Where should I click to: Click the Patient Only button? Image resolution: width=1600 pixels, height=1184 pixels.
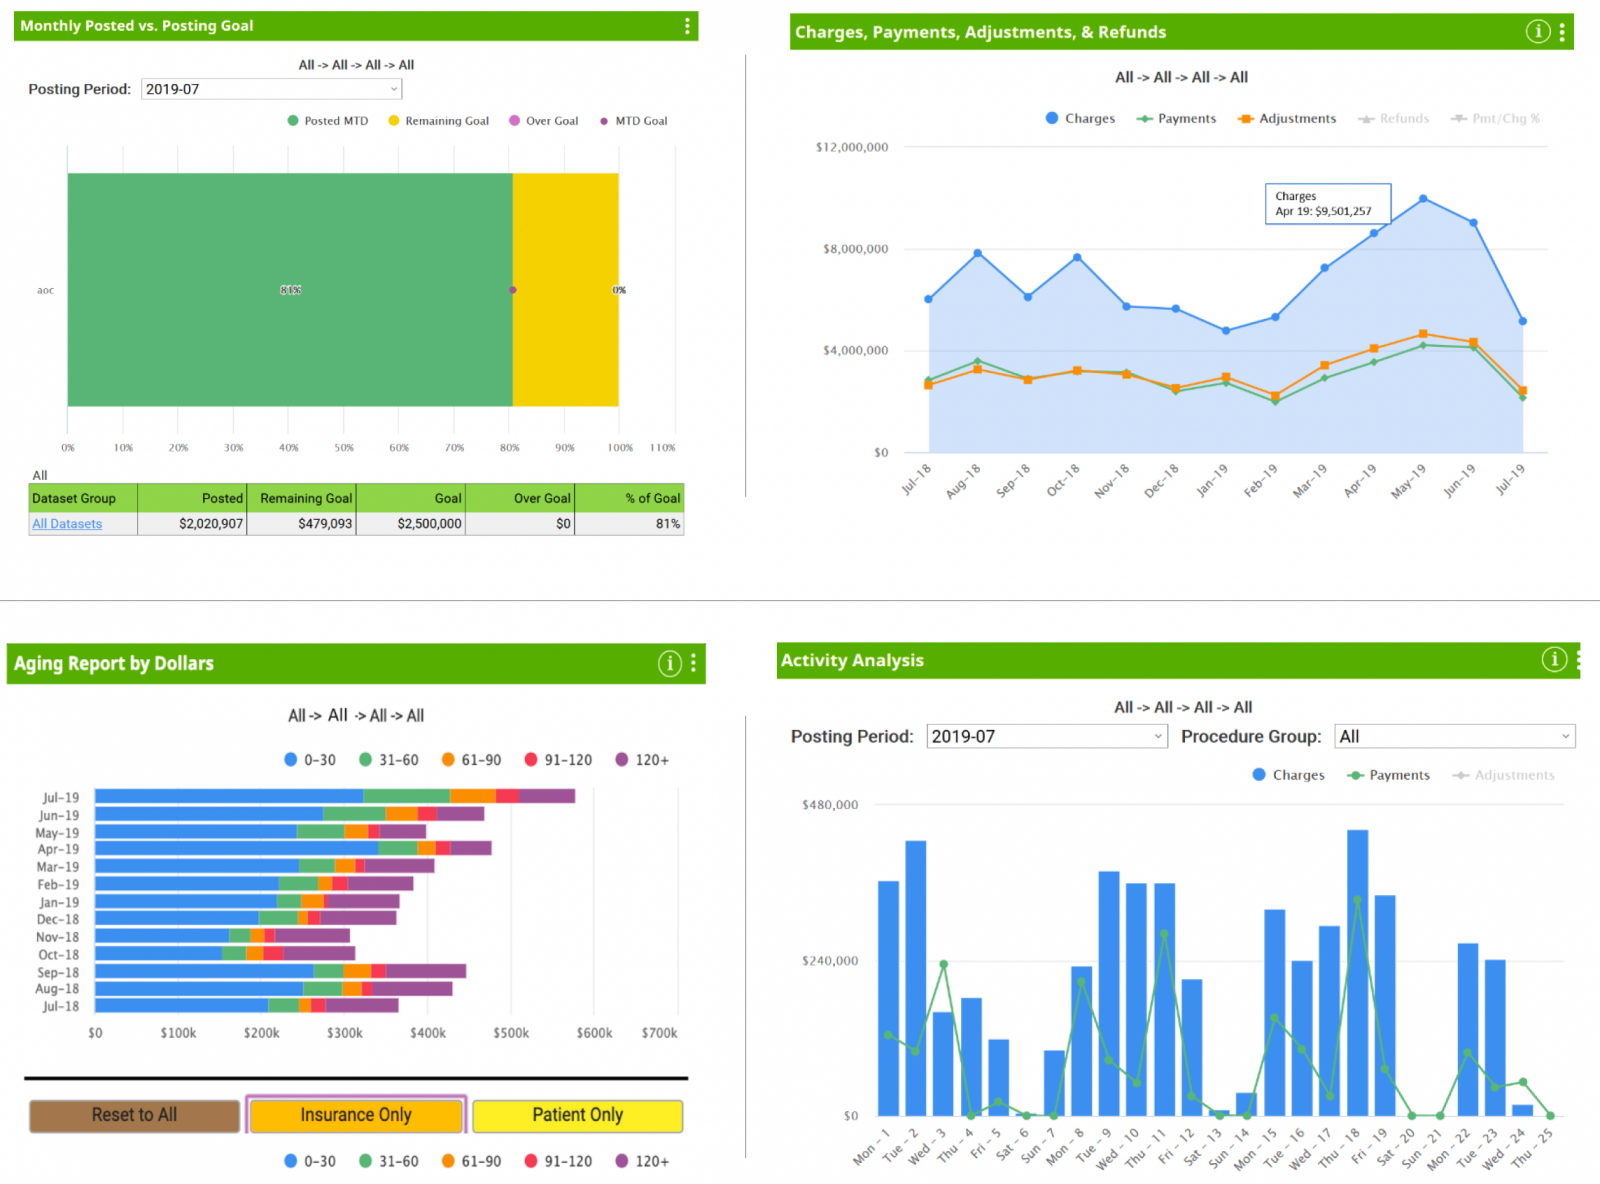pos(577,1115)
